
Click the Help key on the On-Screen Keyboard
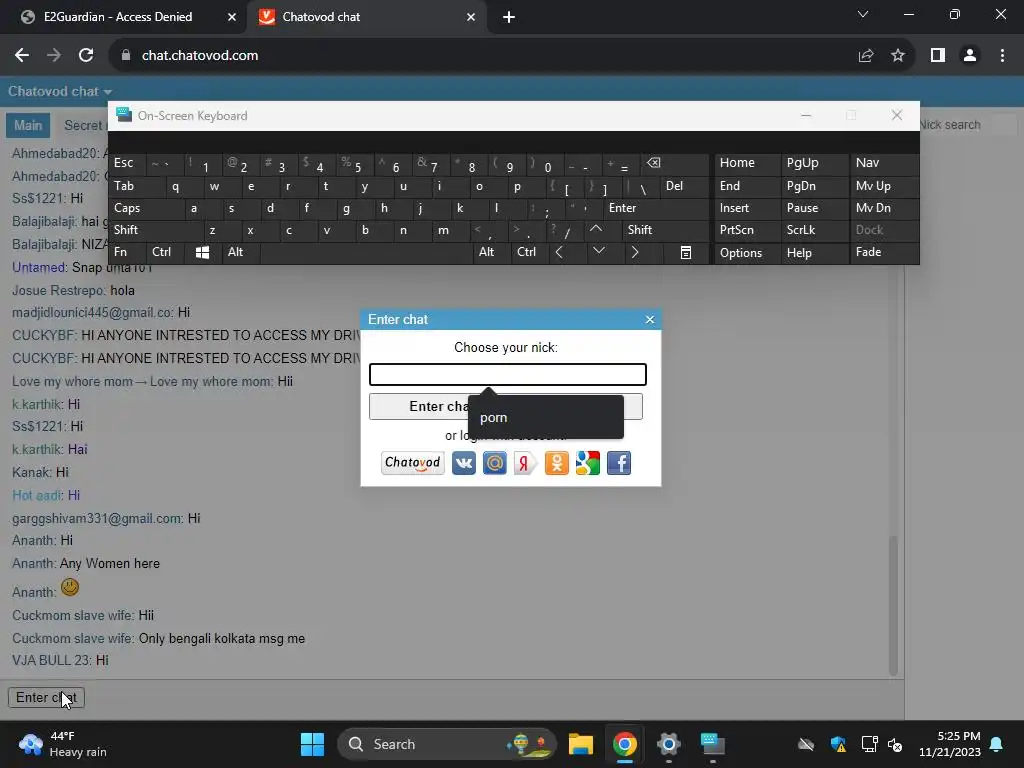coord(814,253)
